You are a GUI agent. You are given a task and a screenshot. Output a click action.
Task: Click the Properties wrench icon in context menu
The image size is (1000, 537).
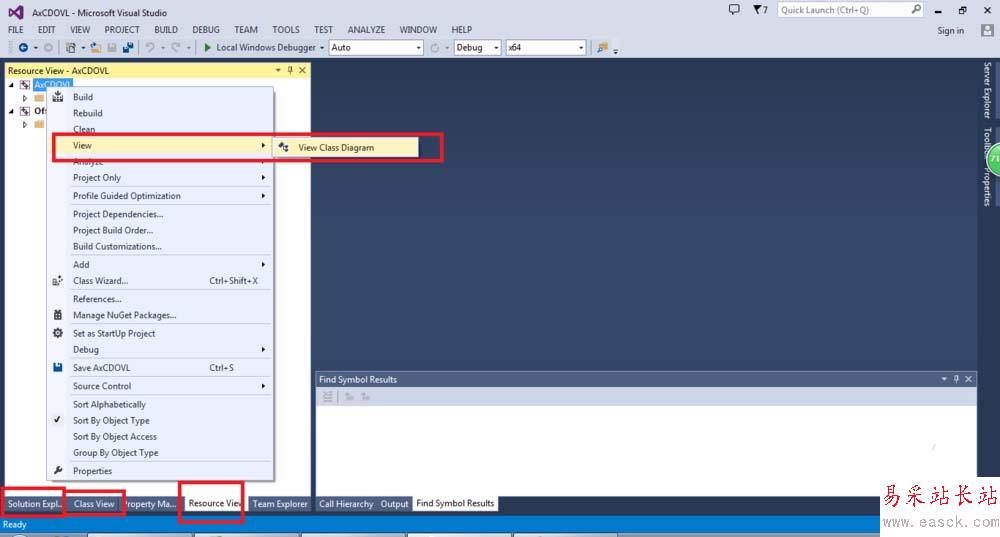(x=57, y=471)
